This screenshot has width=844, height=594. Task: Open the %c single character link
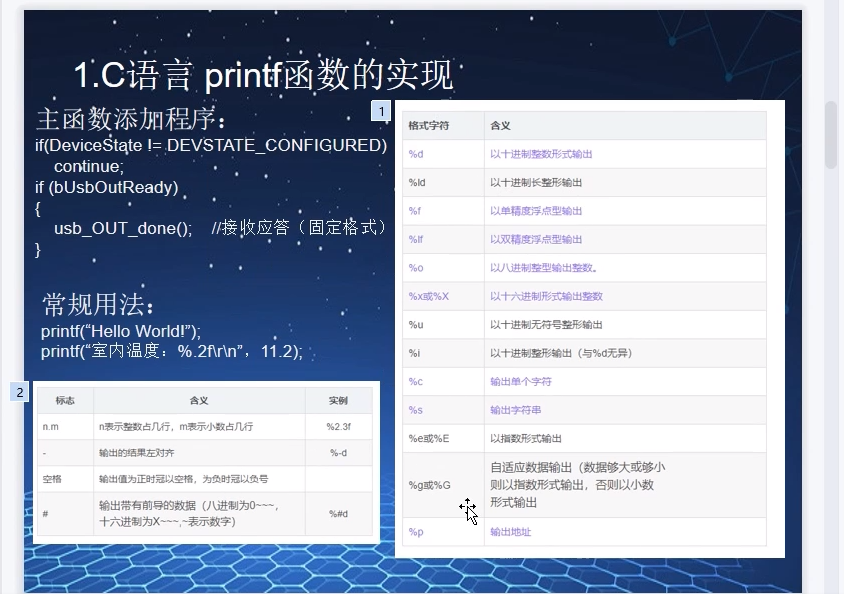416,381
